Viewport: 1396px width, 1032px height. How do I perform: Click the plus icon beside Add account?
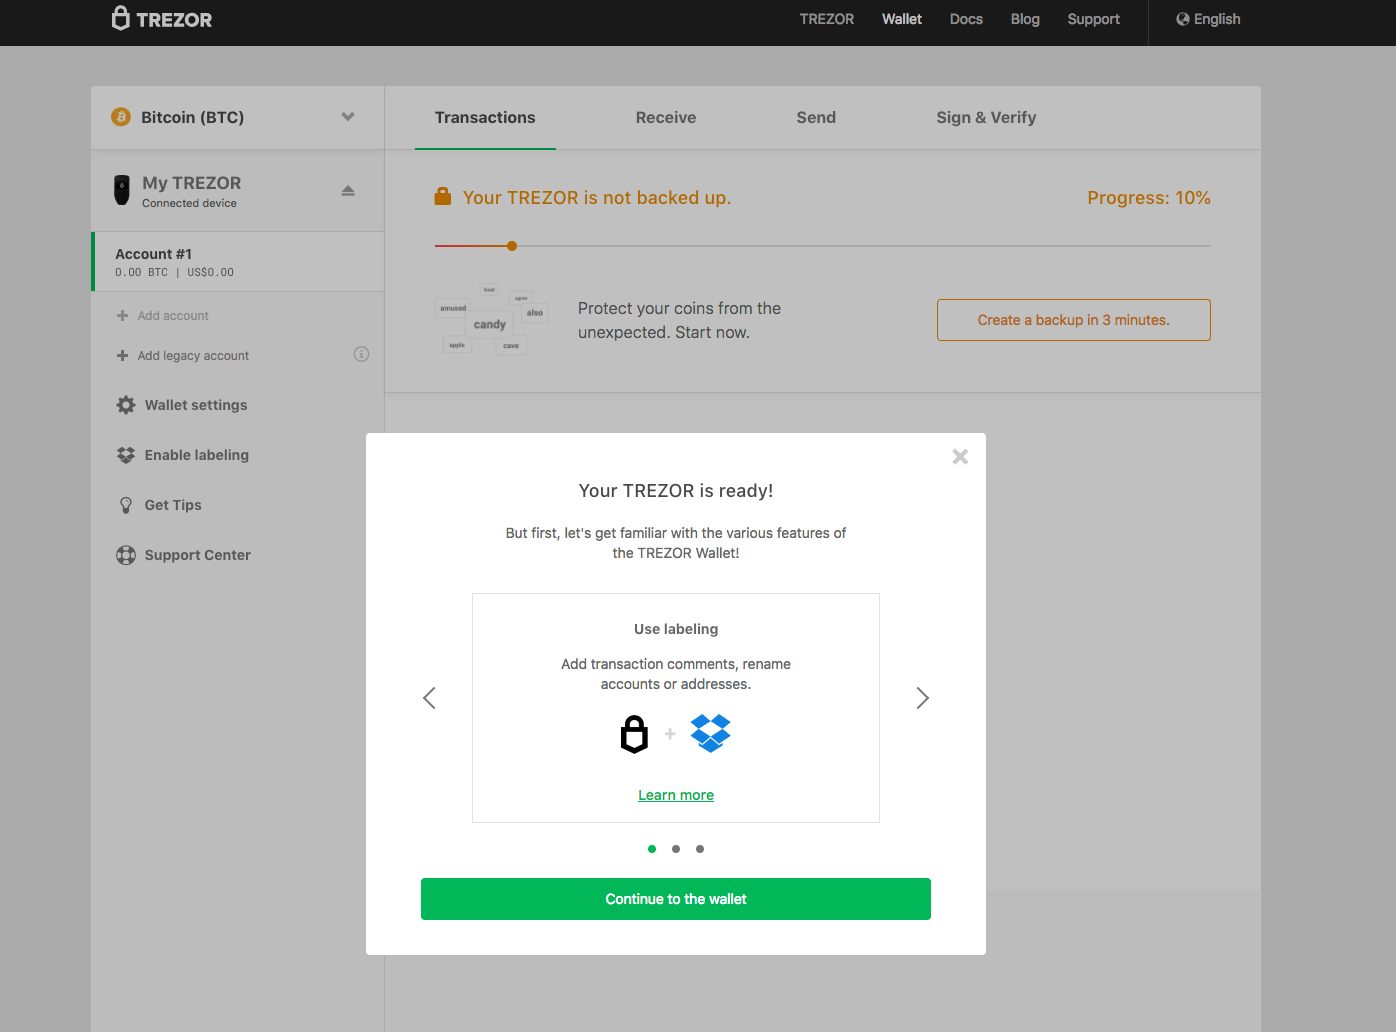(122, 315)
